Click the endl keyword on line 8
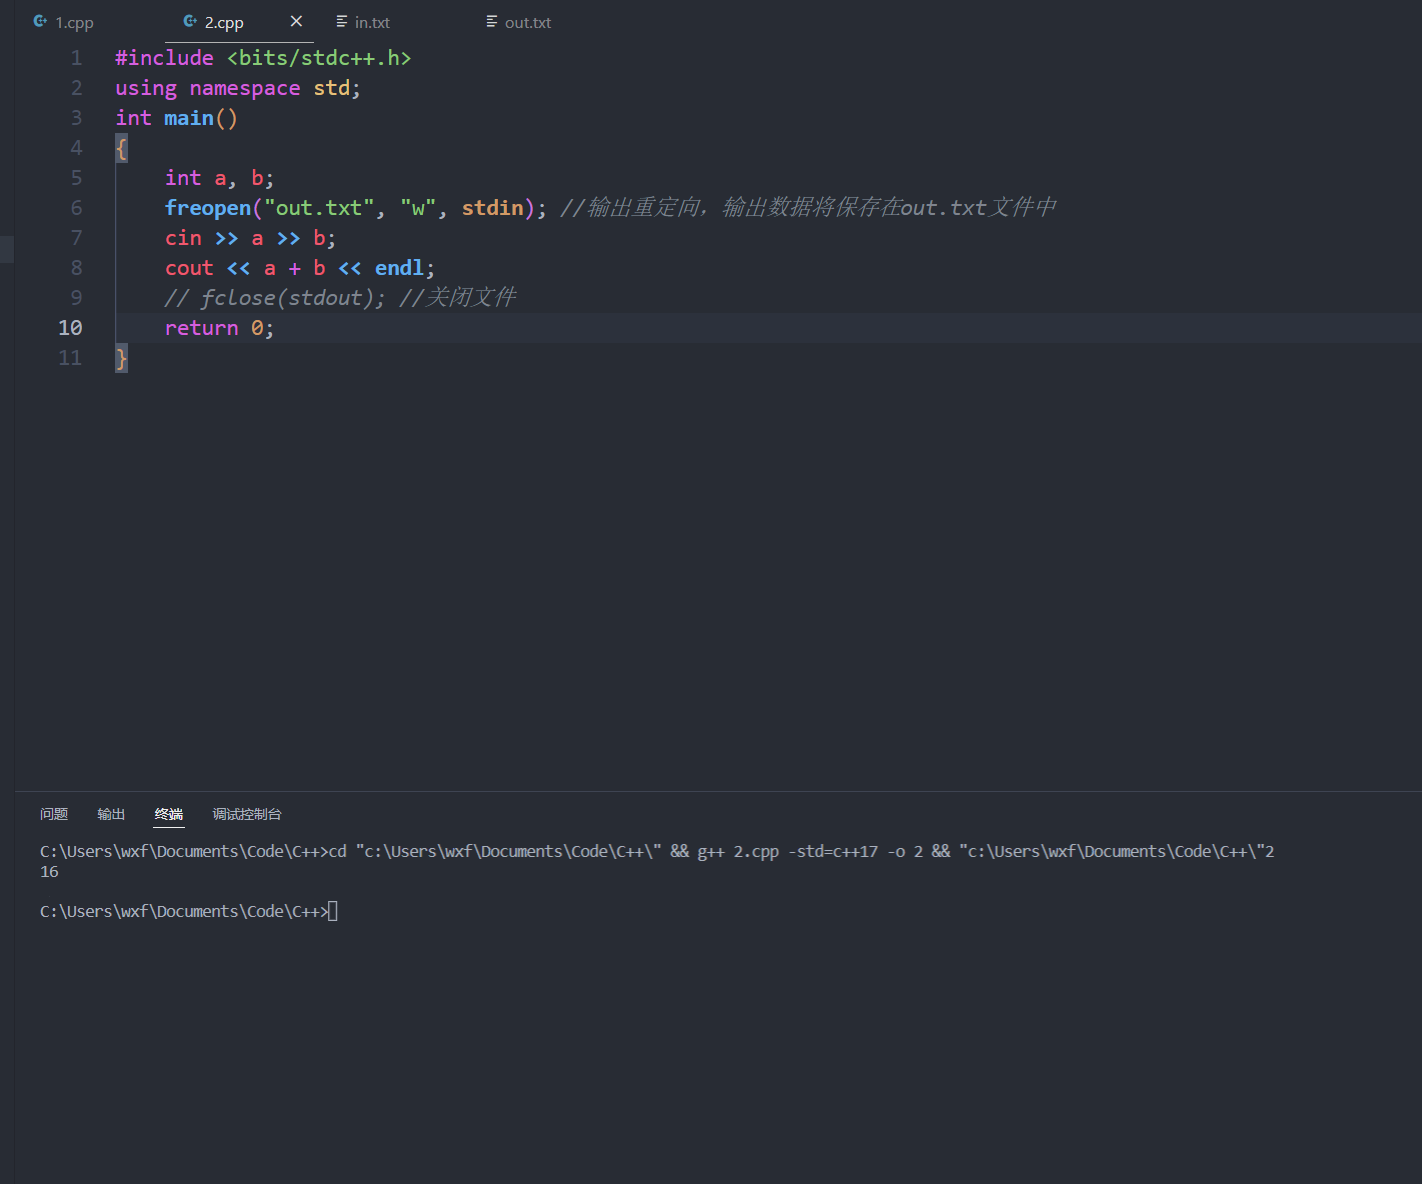Screen dimensions: 1422x1184 [399, 267]
